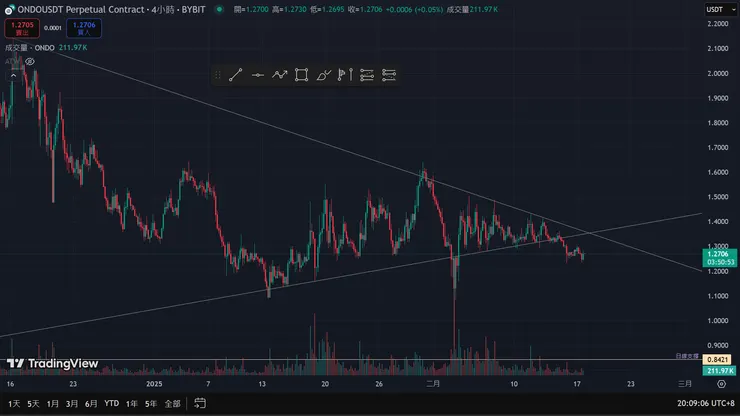The height and width of the screenshot is (416, 740).
Task: Select the trend line drawing tool
Action: 235,75
